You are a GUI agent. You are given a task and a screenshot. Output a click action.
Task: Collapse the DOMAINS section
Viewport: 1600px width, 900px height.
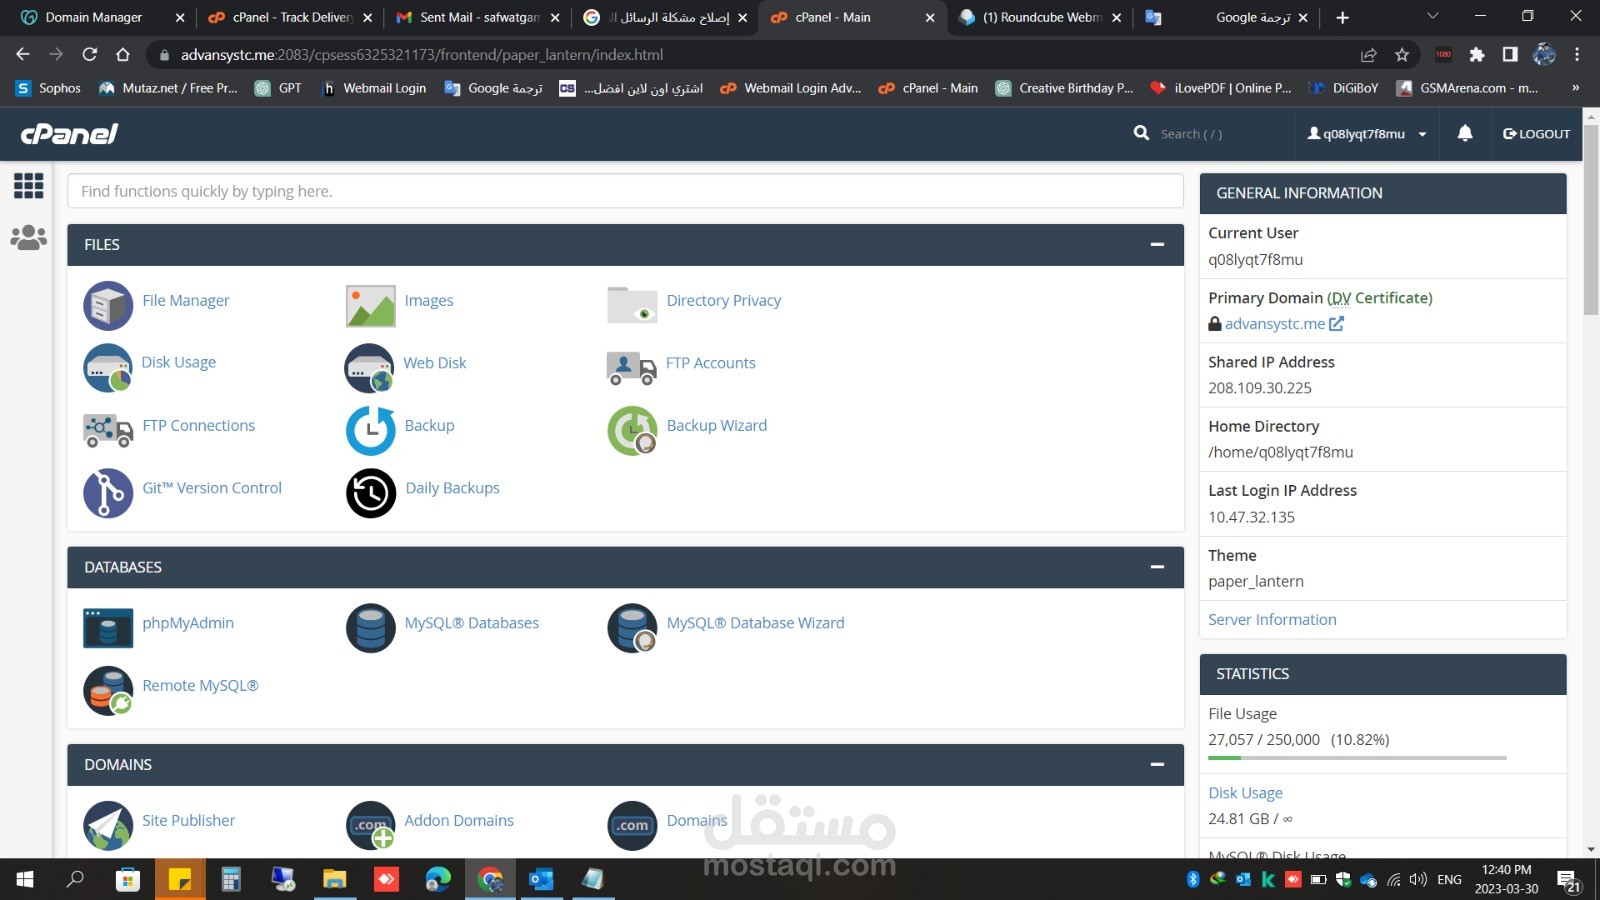pyautogui.click(x=1157, y=764)
